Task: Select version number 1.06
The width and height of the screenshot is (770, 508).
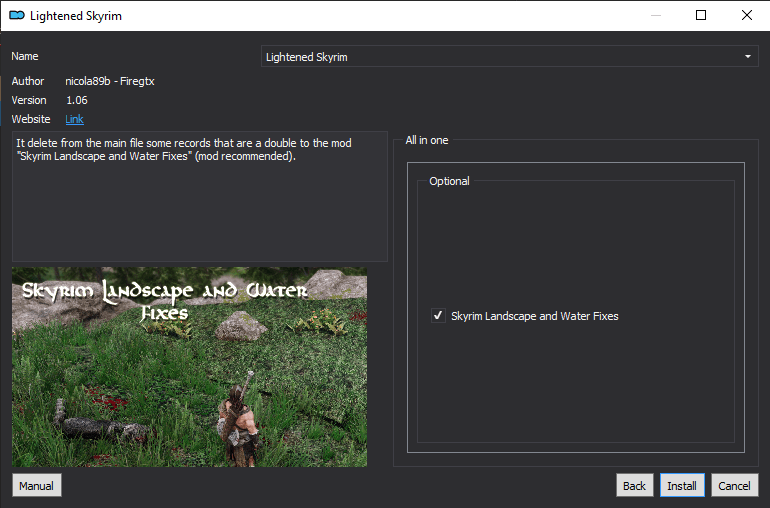Action: [x=77, y=100]
